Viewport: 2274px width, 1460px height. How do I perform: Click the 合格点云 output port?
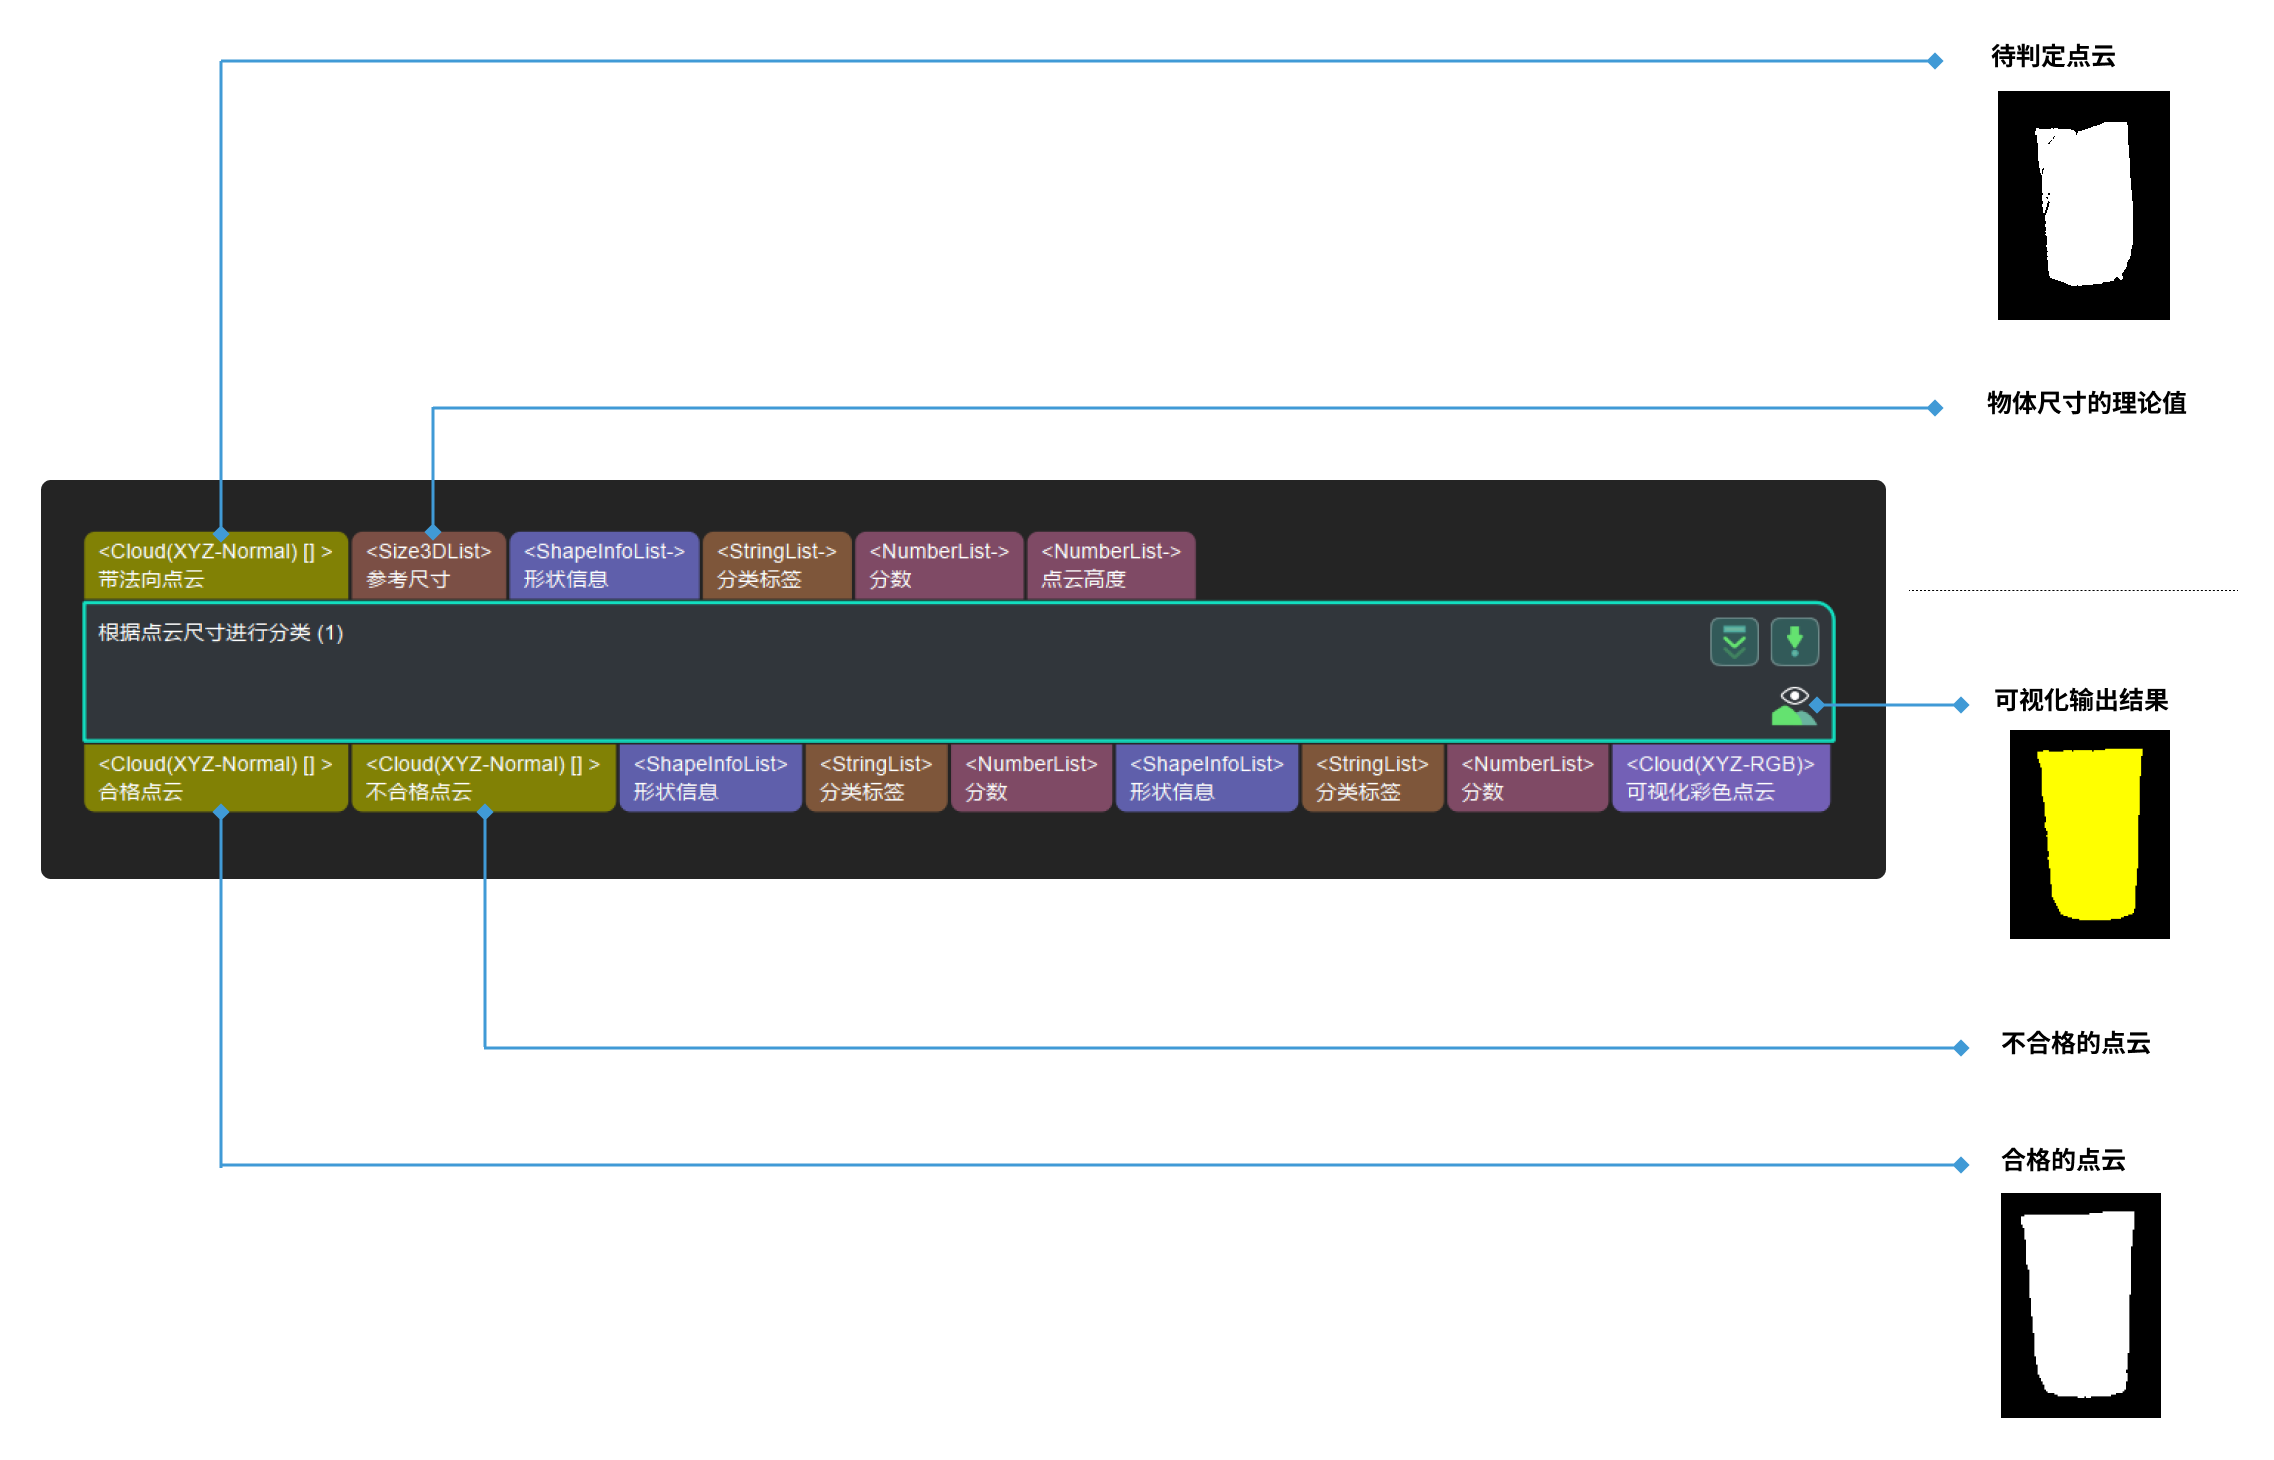215,777
